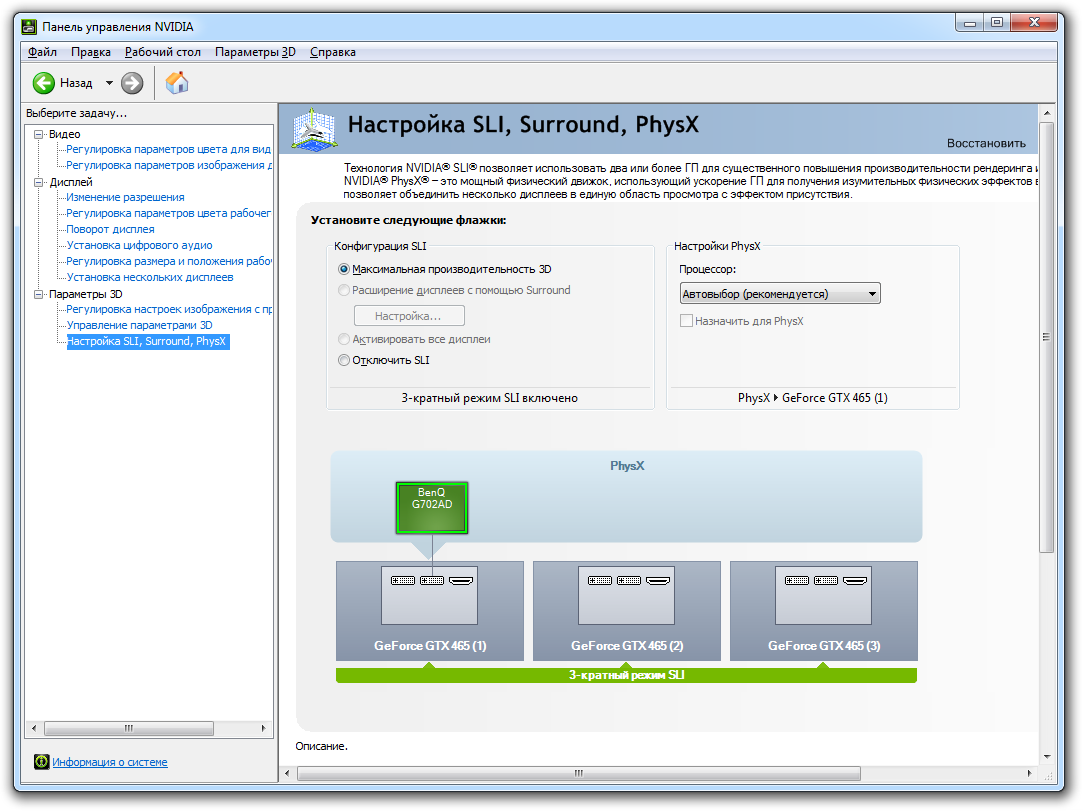Image resolution: width=1083 pixels, height=811 pixels.
Task: Select the Отключить SLI radio button
Action: tap(345, 360)
